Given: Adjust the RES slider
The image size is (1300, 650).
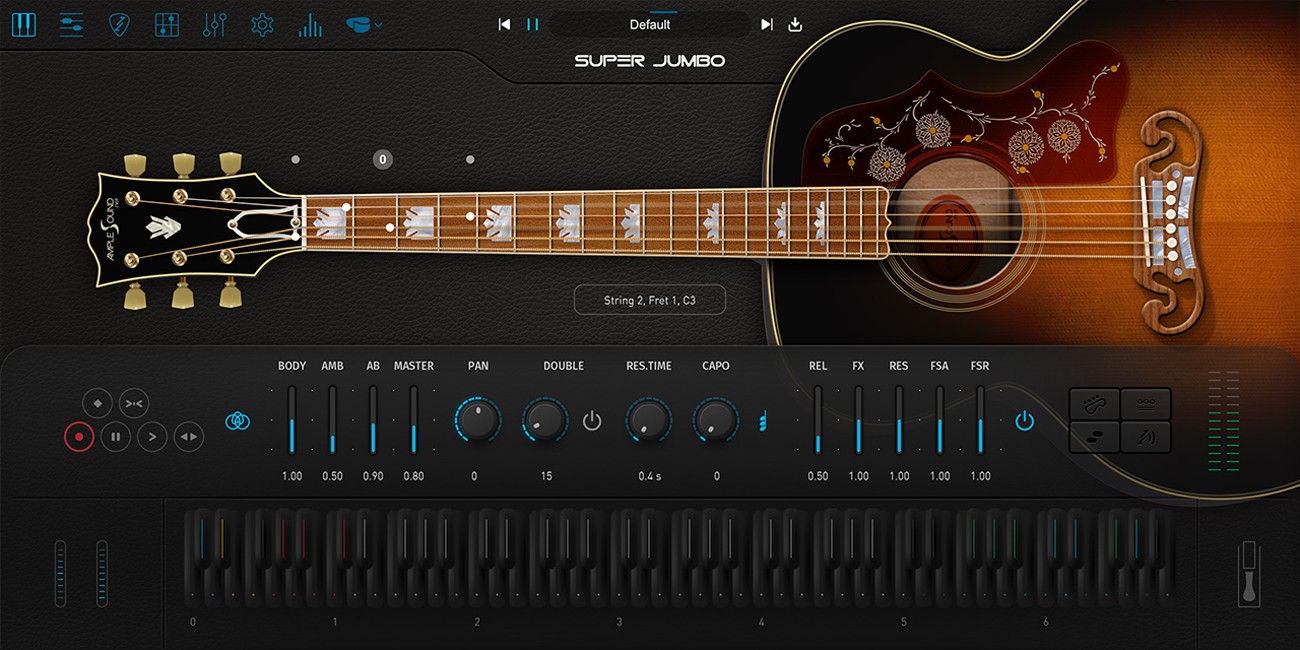Looking at the screenshot, I should 899,420.
